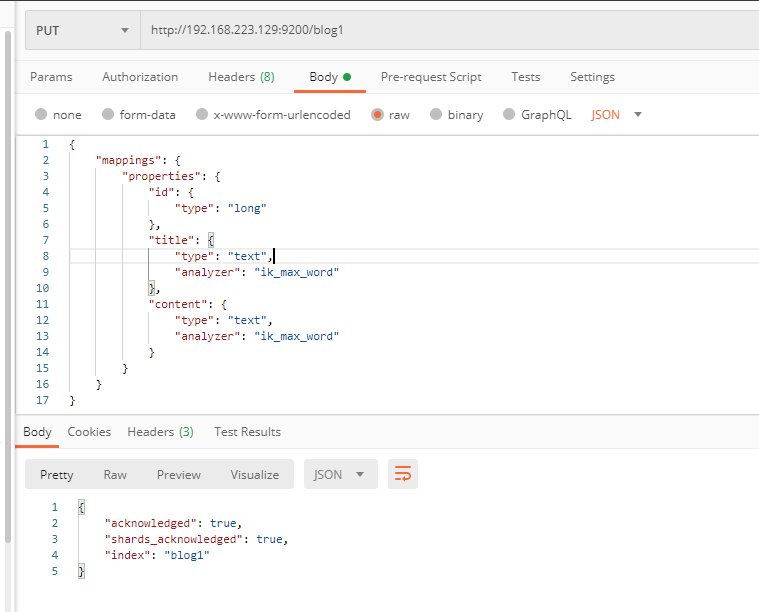Switch to Raw response view
Screen dimensions: 759x612
(x=115, y=474)
